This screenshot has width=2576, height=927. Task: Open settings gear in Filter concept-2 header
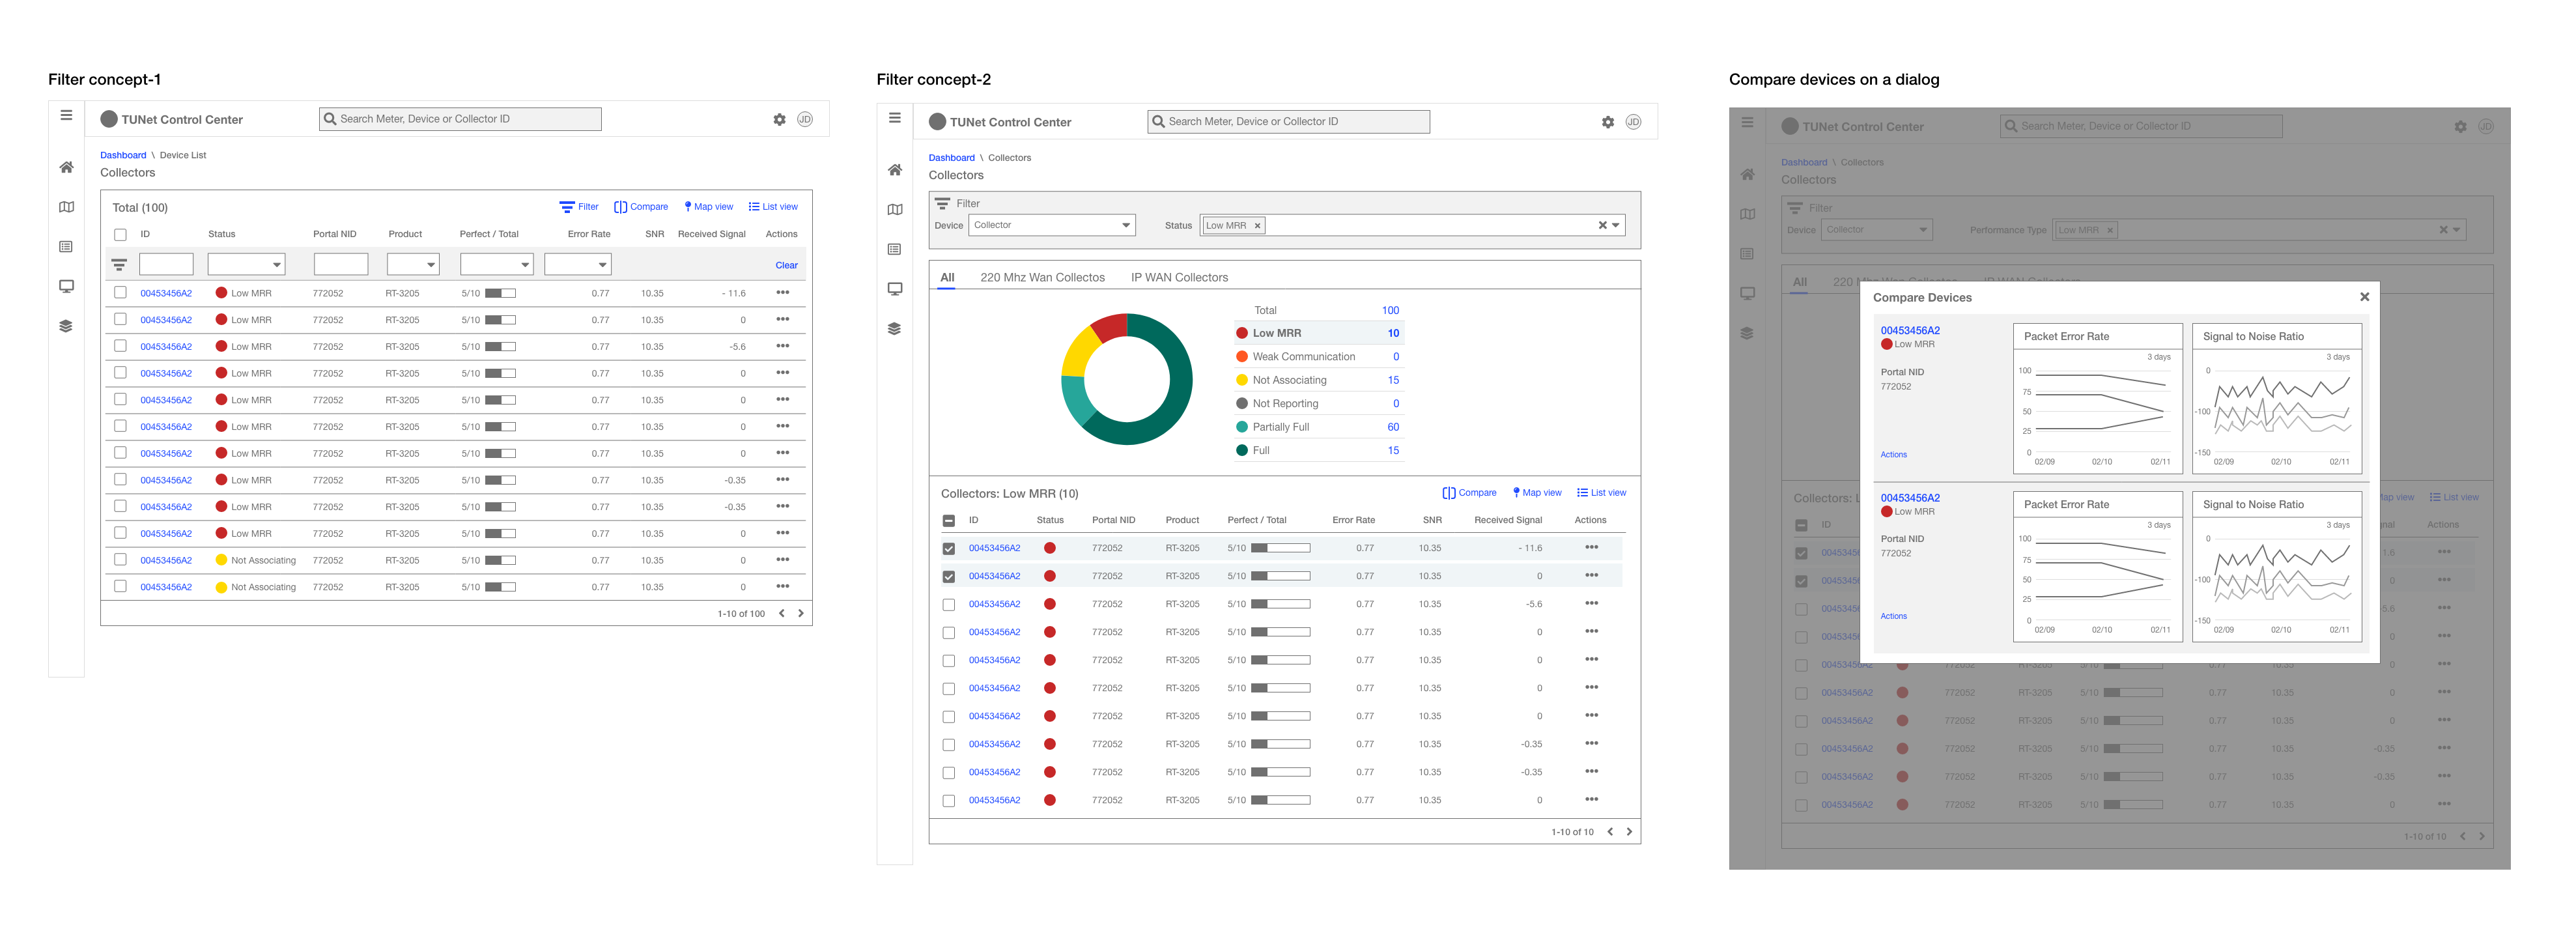click(x=1608, y=122)
